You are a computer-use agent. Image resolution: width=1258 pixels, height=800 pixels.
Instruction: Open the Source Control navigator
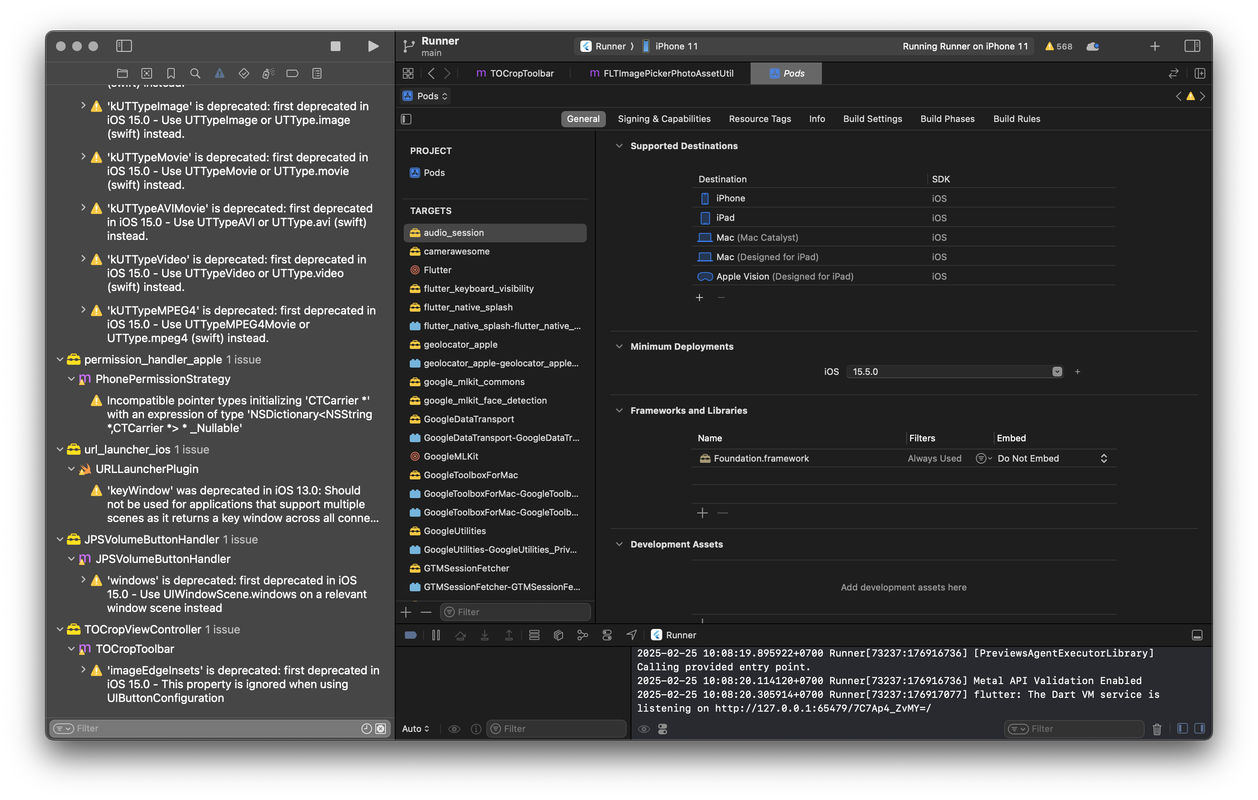click(147, 74)
